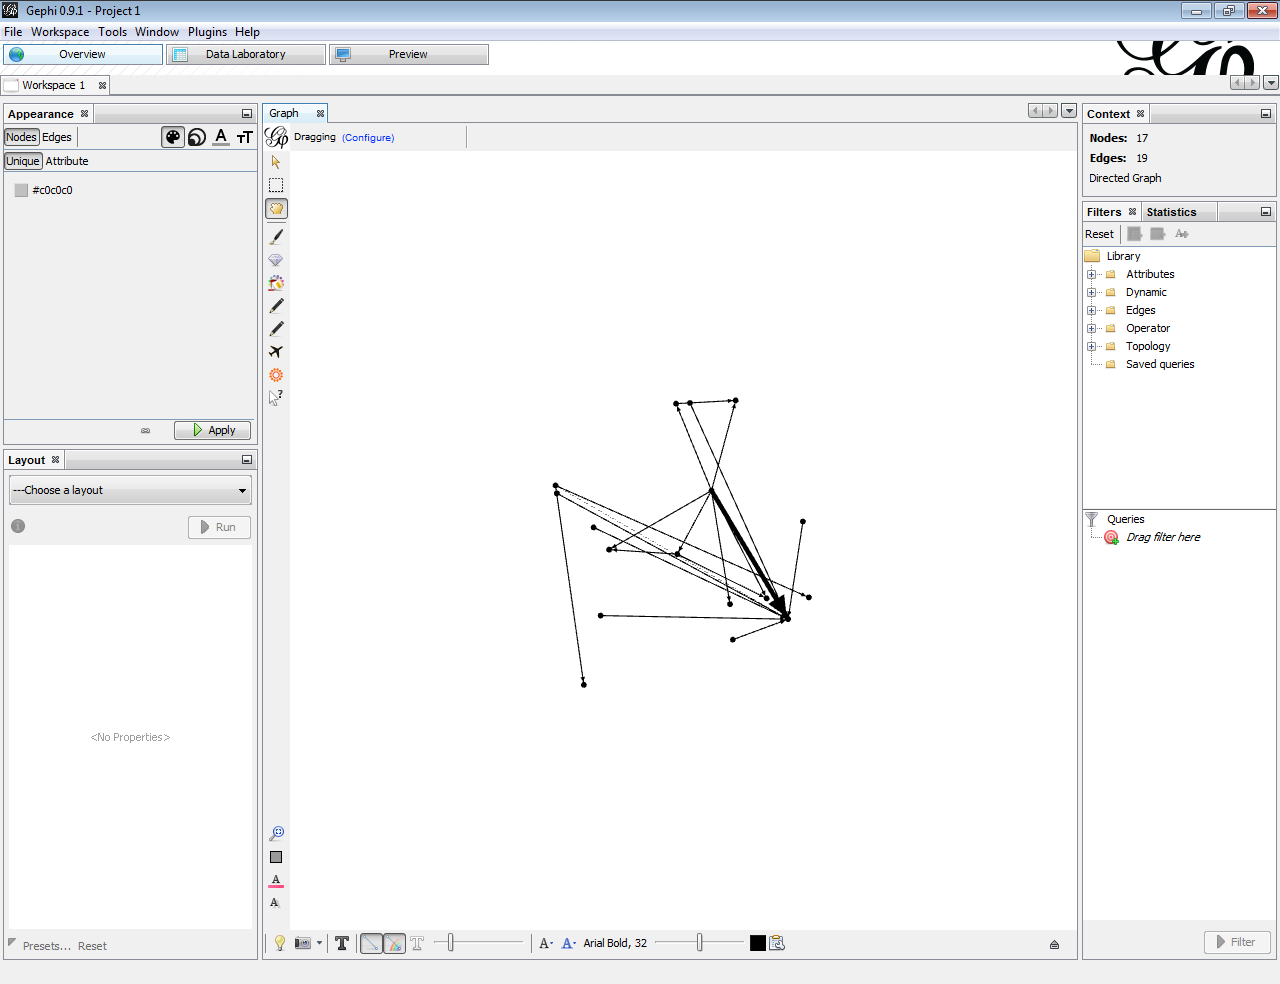Viewport: 1280px width, 984px height.
Task: Select the node Edit pointer tool
Action: click(276, 398)
